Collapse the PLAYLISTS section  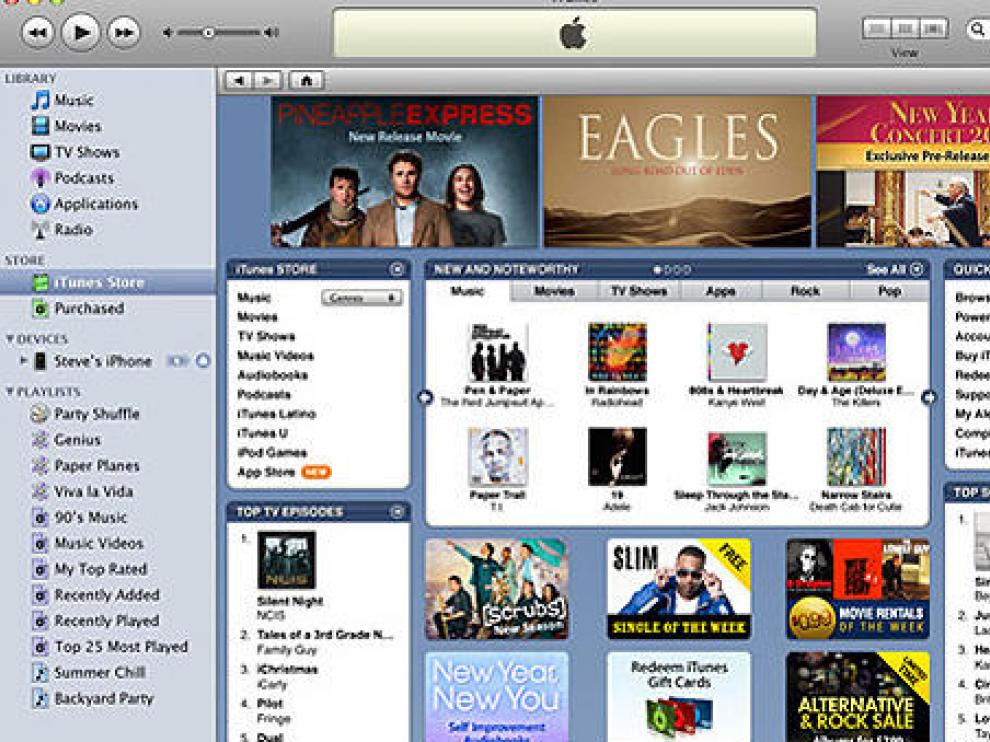[x=9, y=392]
